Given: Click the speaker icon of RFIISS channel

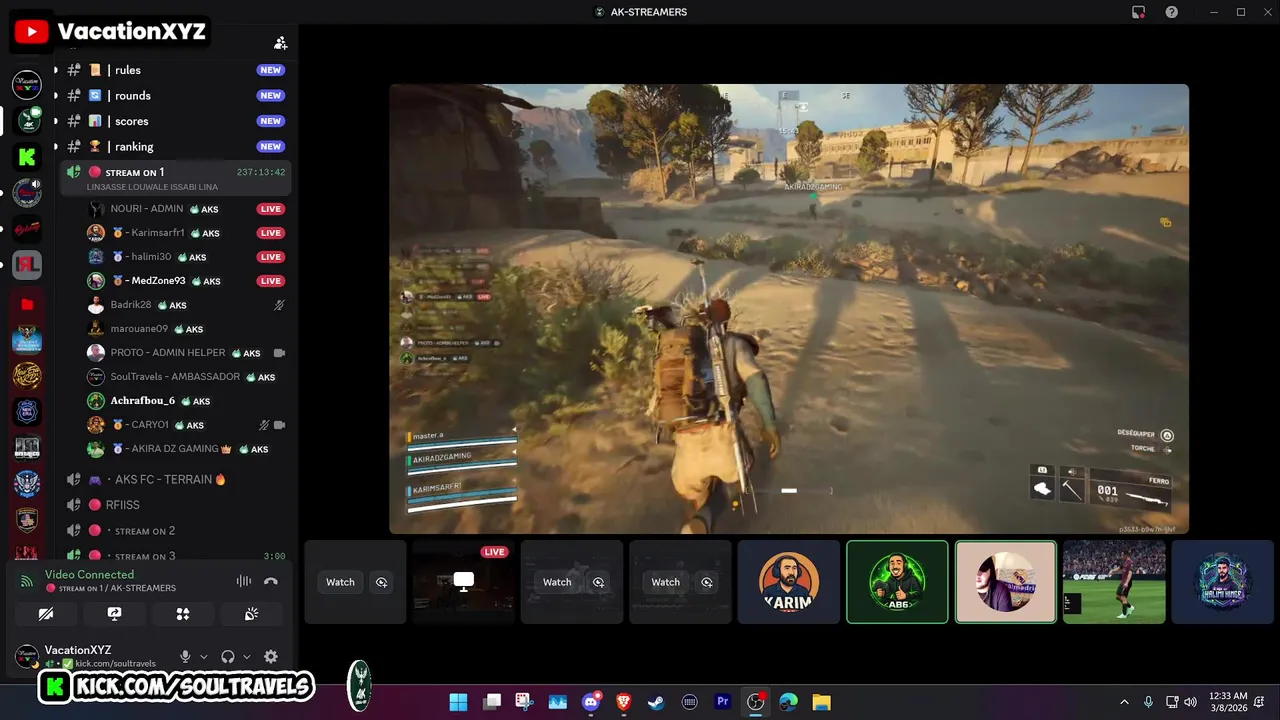Looking at the screenshot, I should (x=73, y=505).
